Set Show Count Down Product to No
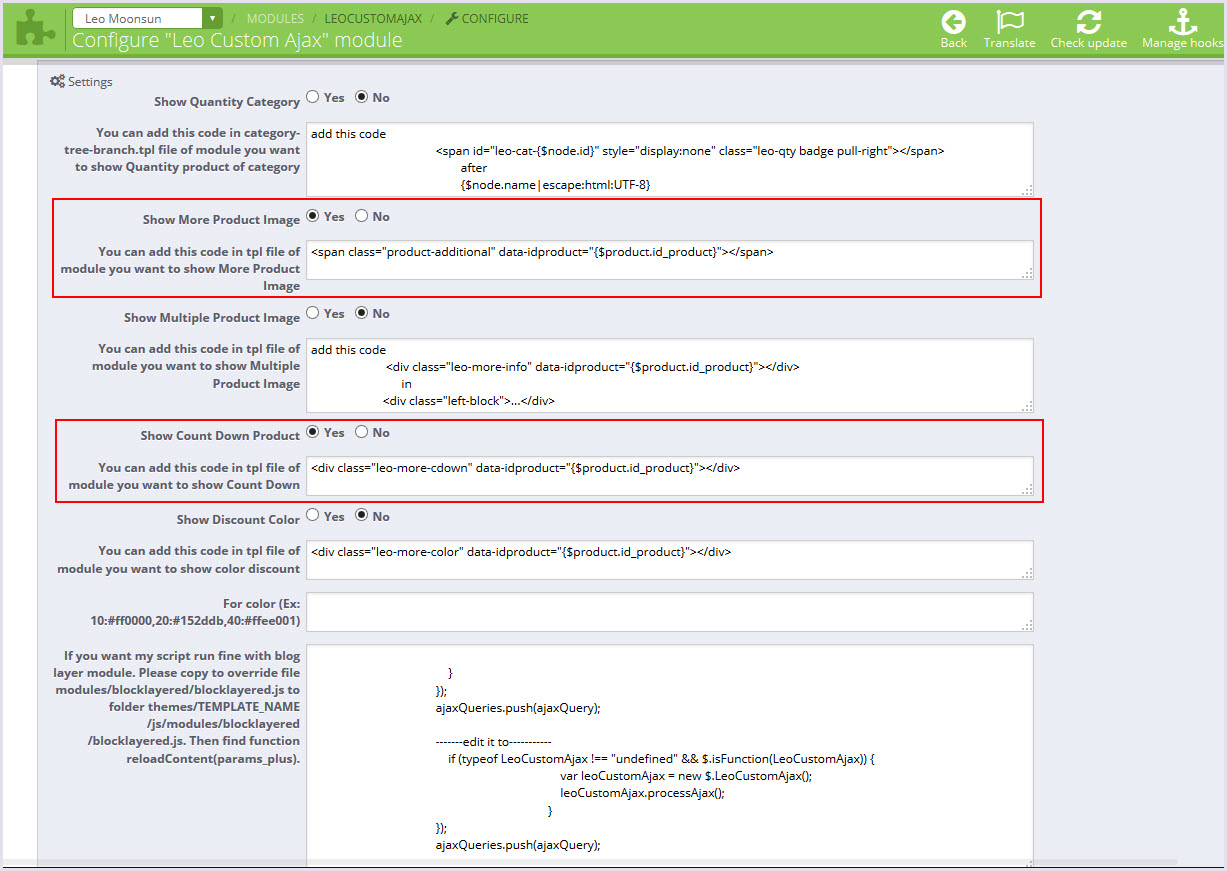1227x871 pixels. pos(362,432)
